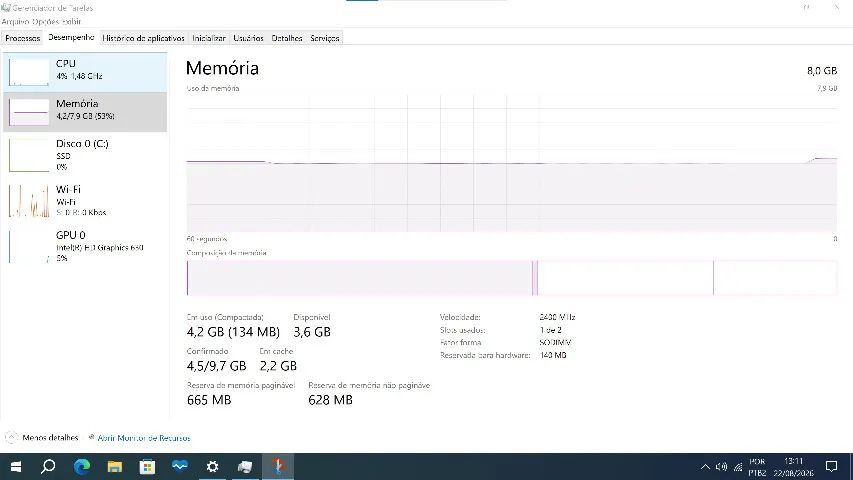Switch to the Serviços tab
The width and height of the screenshot is (853, 480).
click(x=325, y=38)
